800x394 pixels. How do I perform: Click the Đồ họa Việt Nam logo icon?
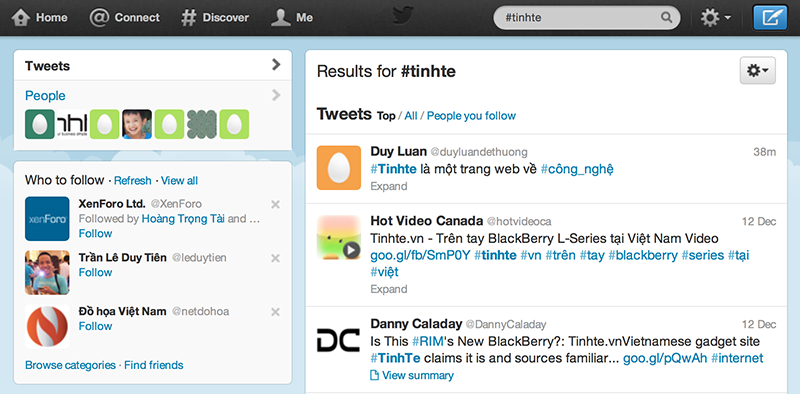47,326
